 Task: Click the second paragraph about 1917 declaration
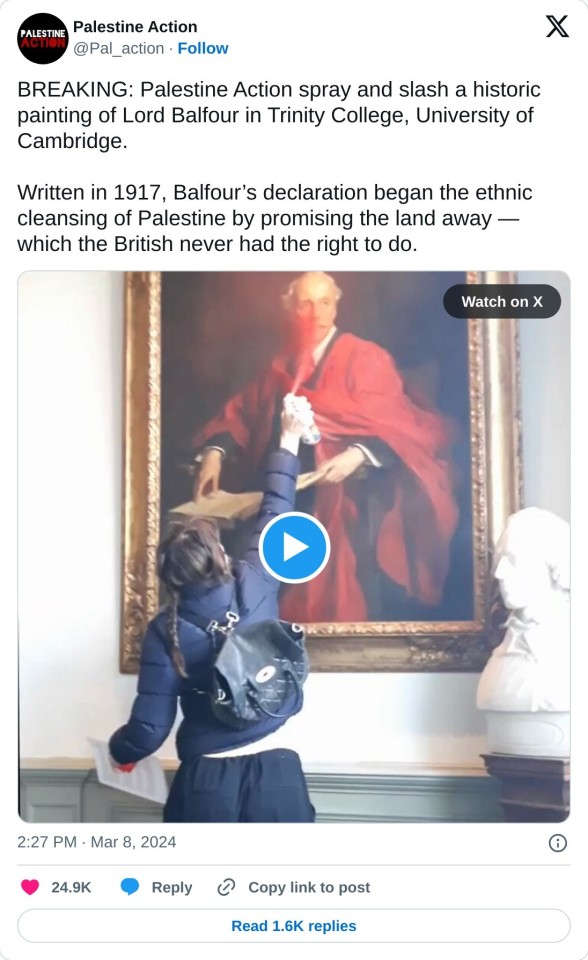tap(274, 218)
